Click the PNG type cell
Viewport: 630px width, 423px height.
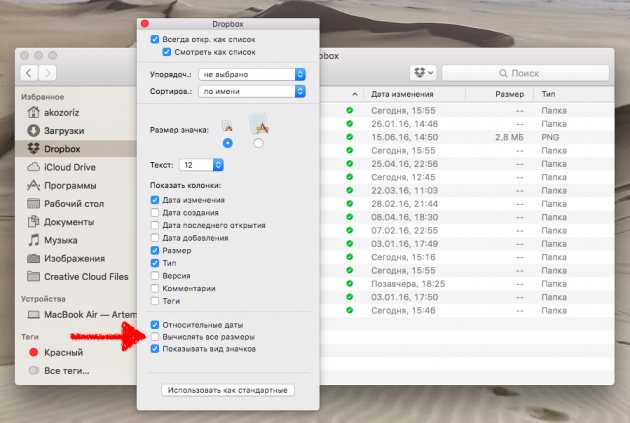pyautogui.click(x=550, y=137)
